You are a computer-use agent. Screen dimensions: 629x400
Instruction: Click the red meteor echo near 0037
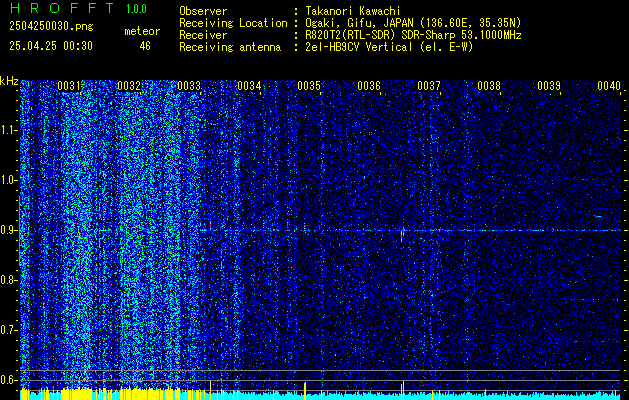click(402, 234)
